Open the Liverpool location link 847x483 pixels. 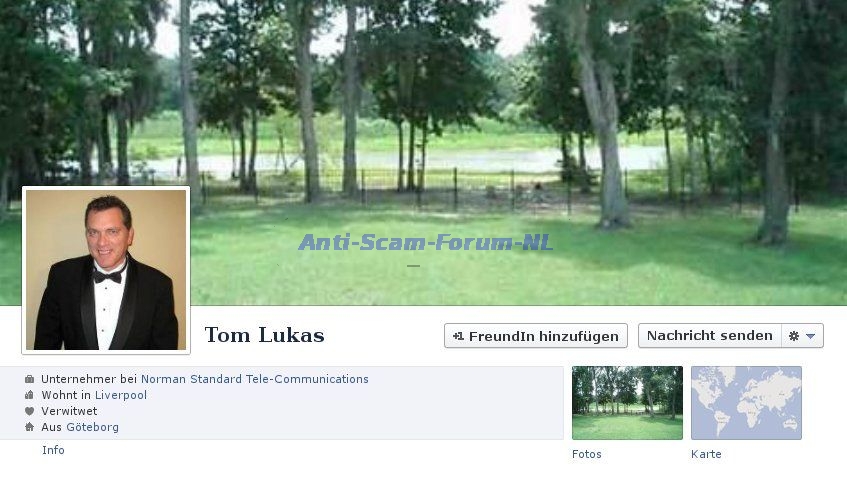click(x=121, y=395)
